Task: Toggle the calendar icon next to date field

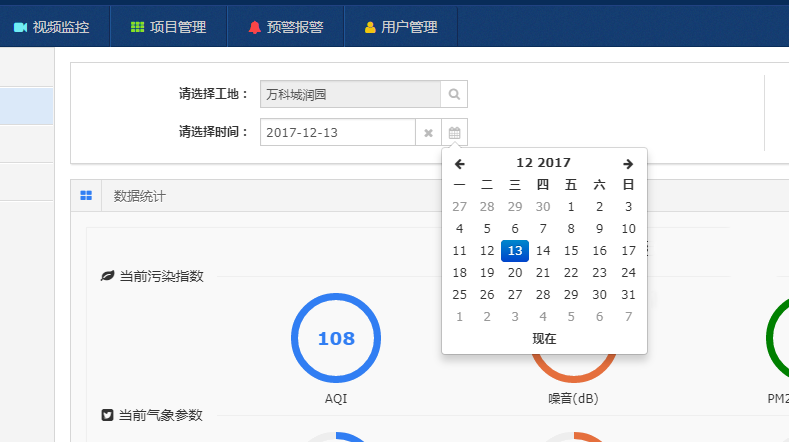Action: 454,132
